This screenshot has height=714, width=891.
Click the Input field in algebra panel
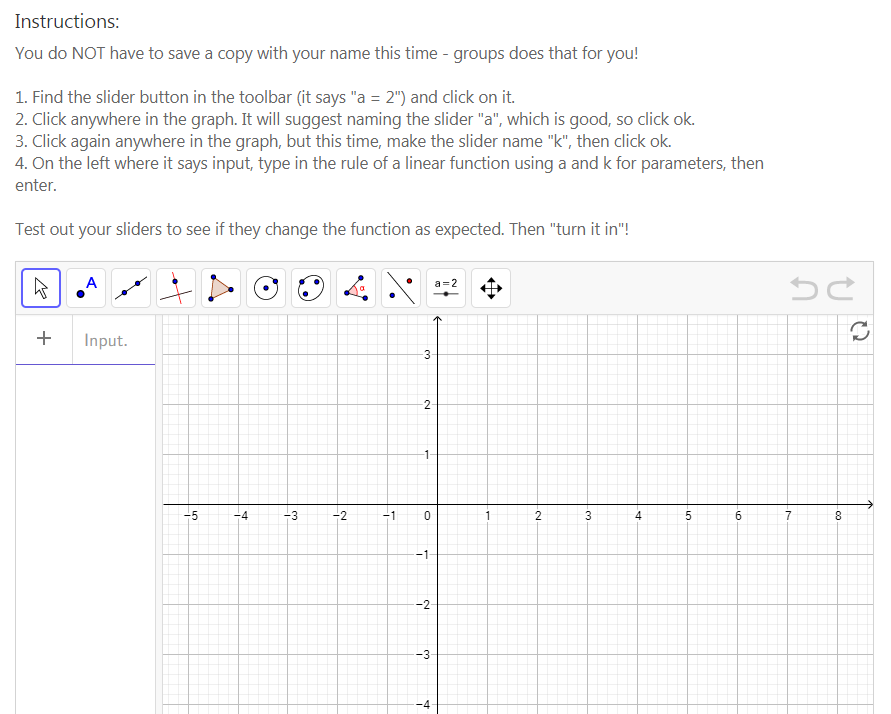pyautogui.click(x=114, y=340)
